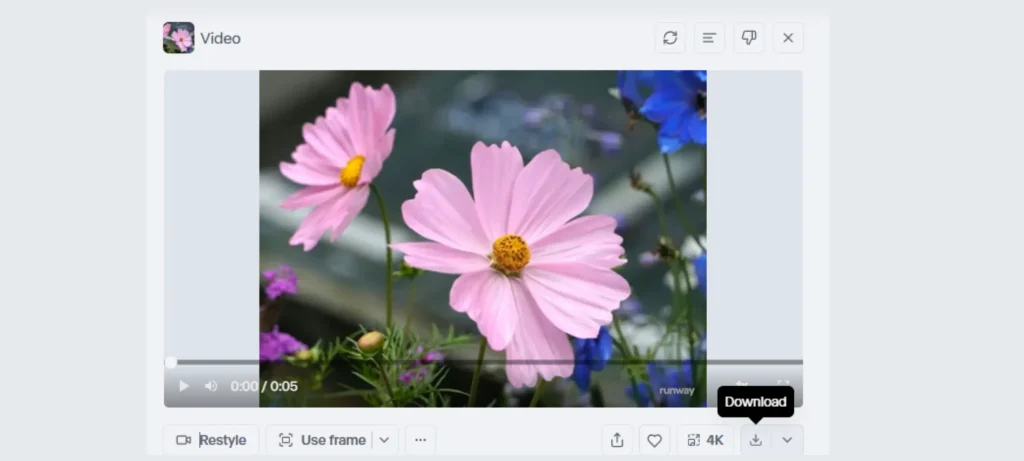Give the video a thumbs down
The height and width of the screenshot is (461, 1024).
coord(748,38)
